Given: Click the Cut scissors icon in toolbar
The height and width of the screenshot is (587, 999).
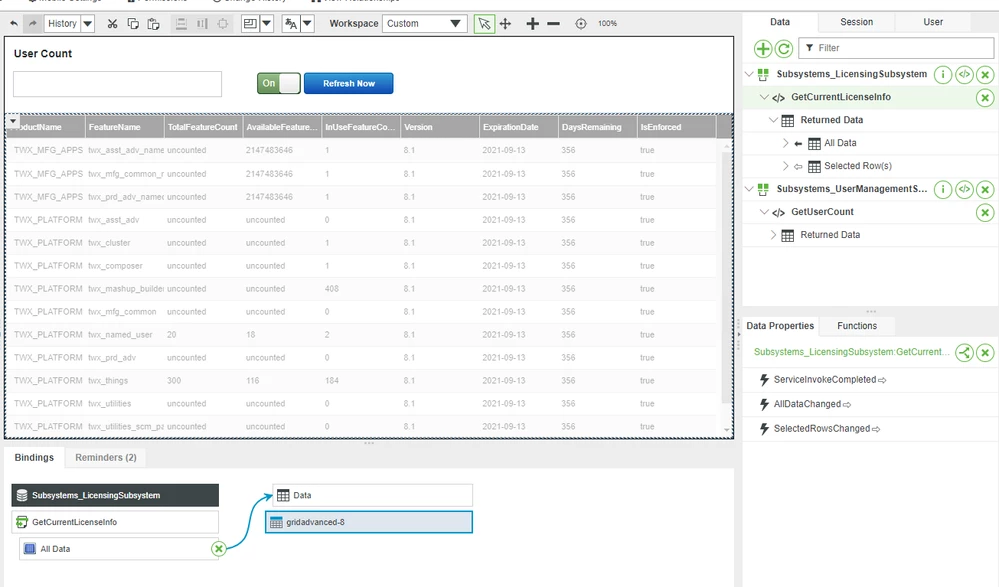Looking at the screenshot, I should (x=112, y=24).
